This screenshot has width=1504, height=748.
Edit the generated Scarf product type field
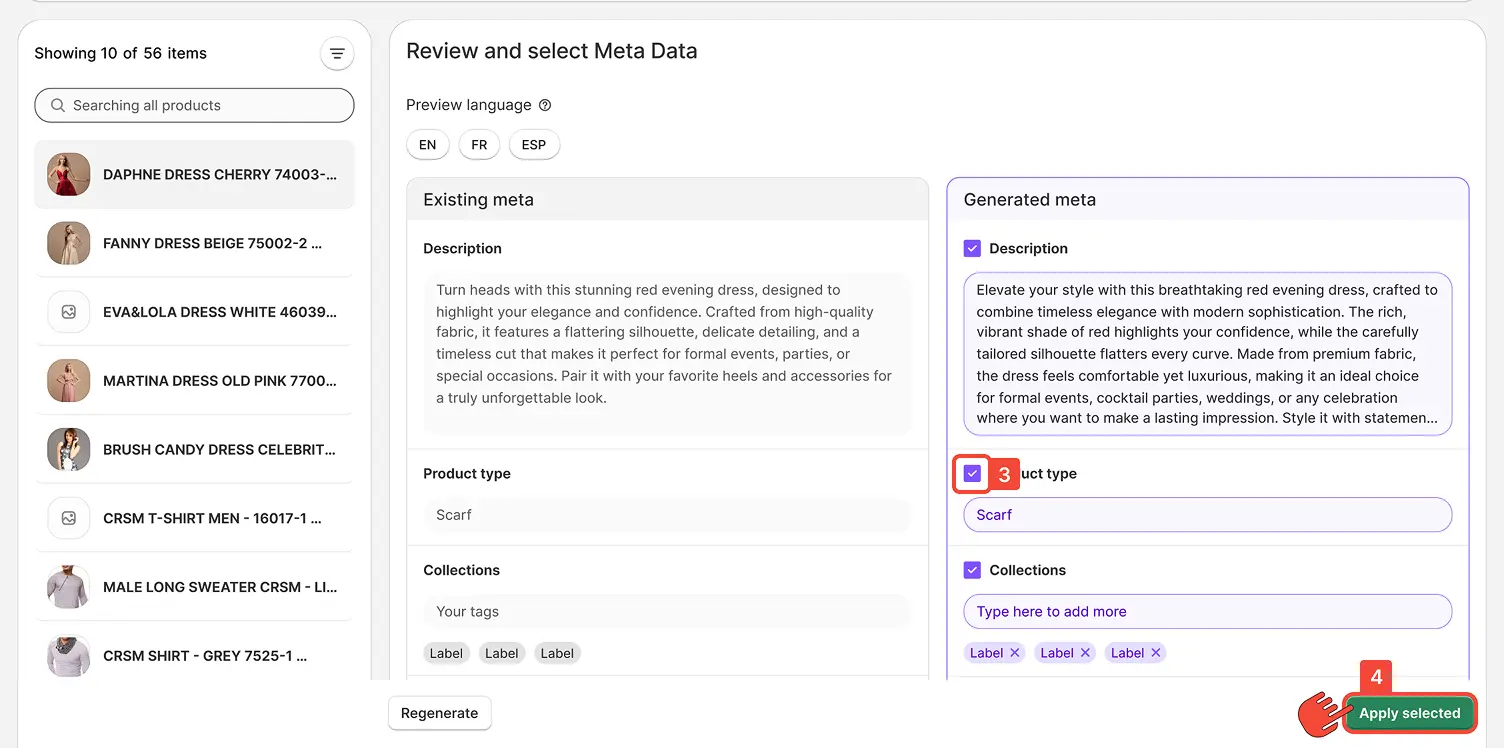point(1207,515)
